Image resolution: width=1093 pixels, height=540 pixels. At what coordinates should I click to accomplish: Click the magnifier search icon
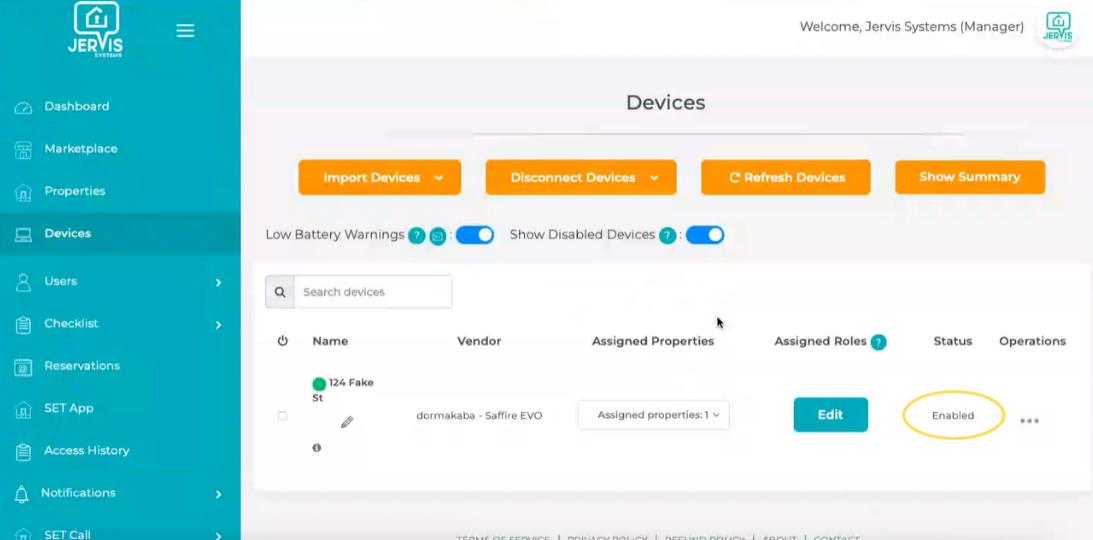click(x=280, y=292)
